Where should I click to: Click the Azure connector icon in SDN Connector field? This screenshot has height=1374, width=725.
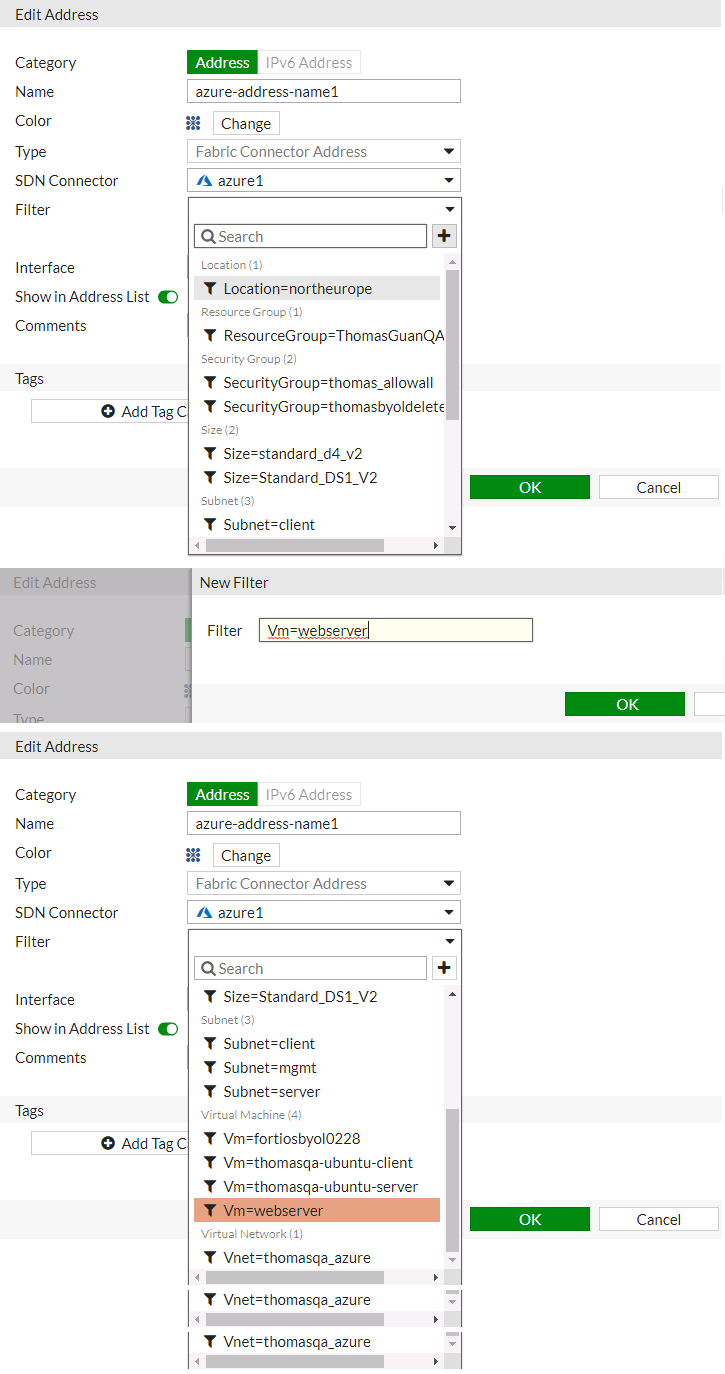pyautogui.click(x=203, y=180)
